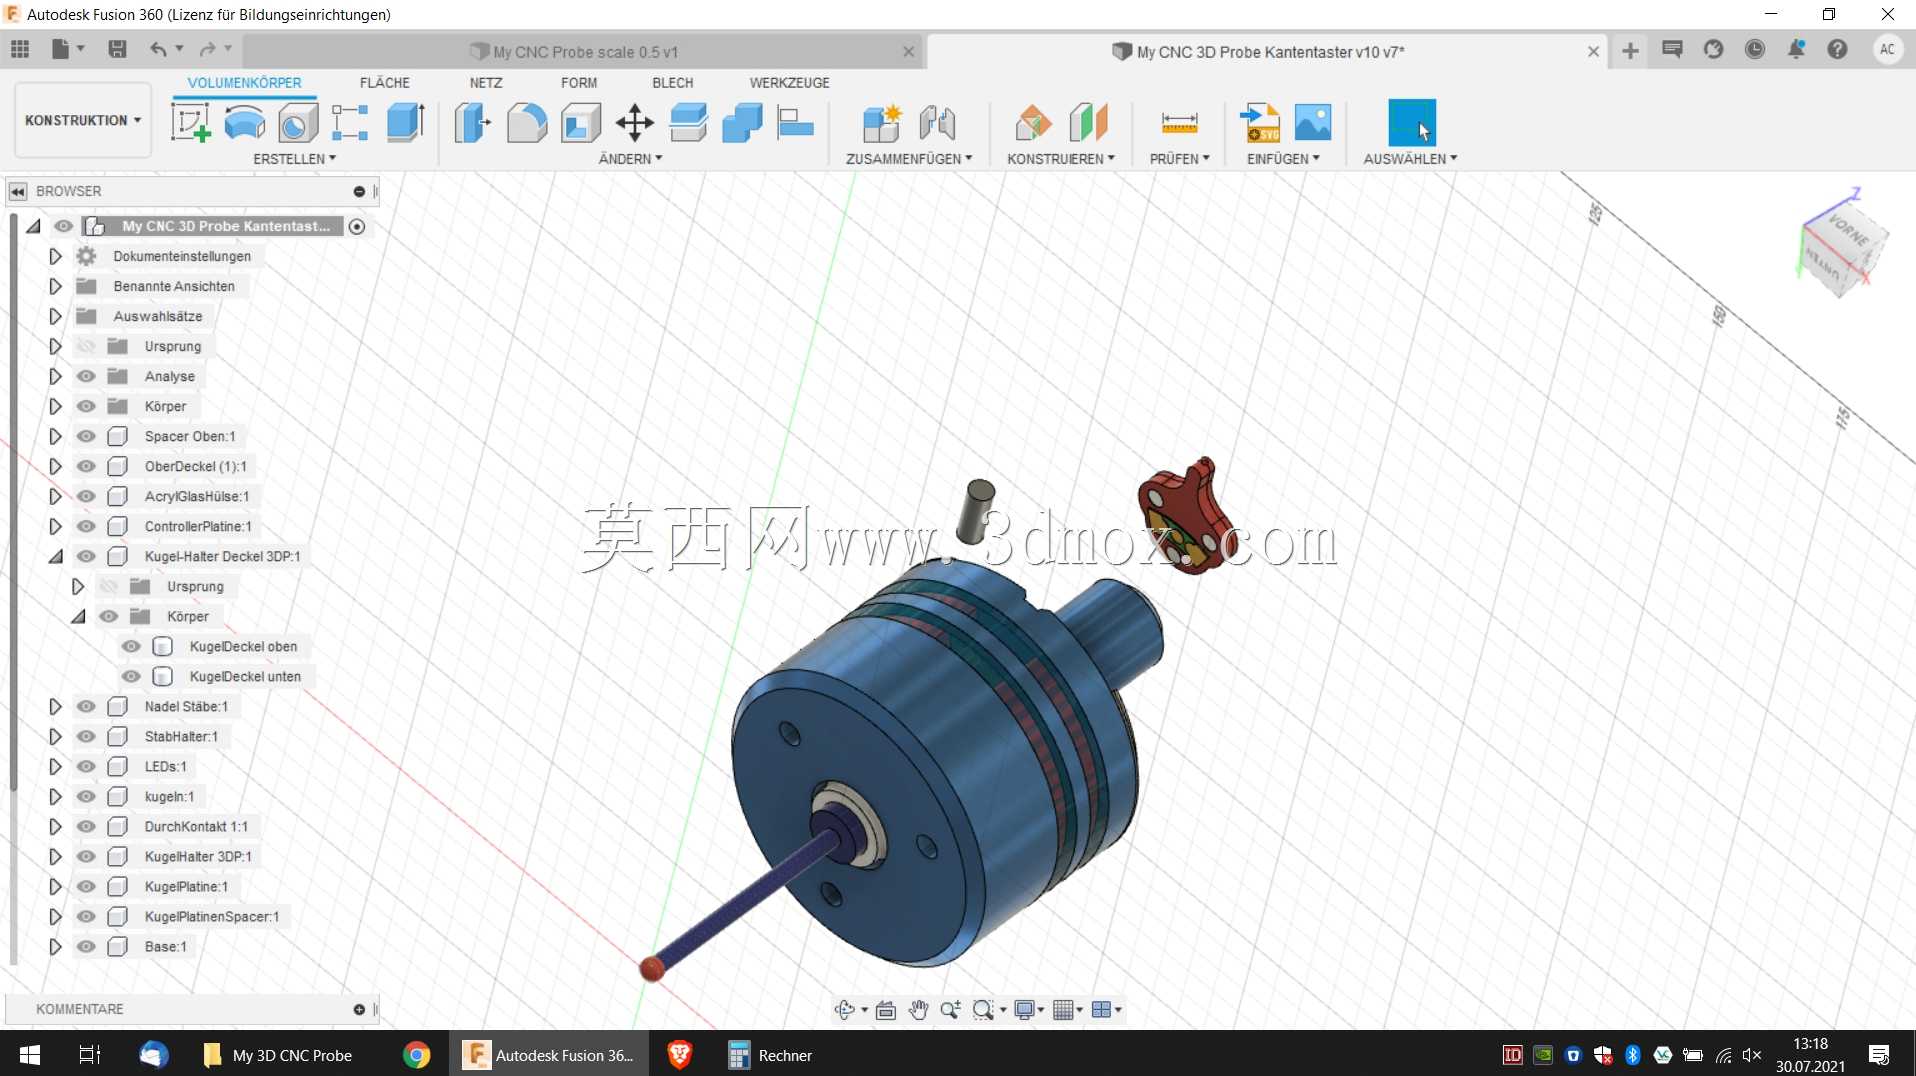Viewport: 1916px width, 1076px height.
Task: Open the ÄNDERN dropdown menu
Action: [x=630, y=159]
